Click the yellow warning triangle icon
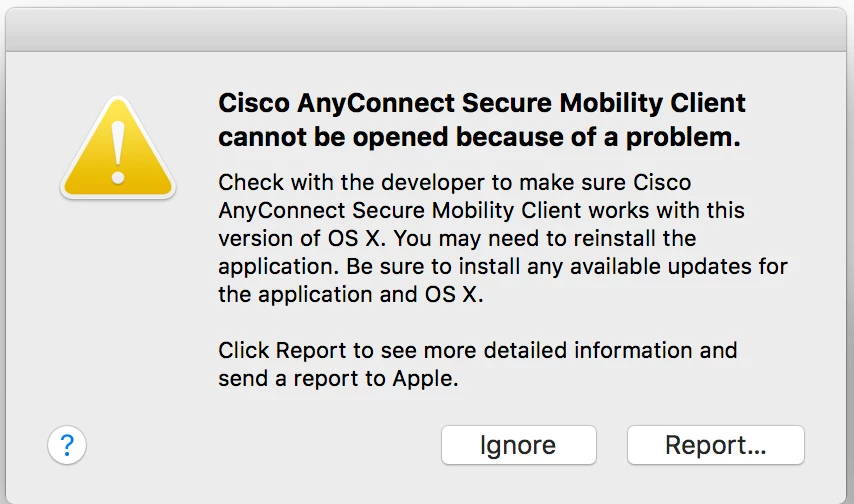Image resolution: width=854 pixels, height=504 pixels. click(118, 148)
